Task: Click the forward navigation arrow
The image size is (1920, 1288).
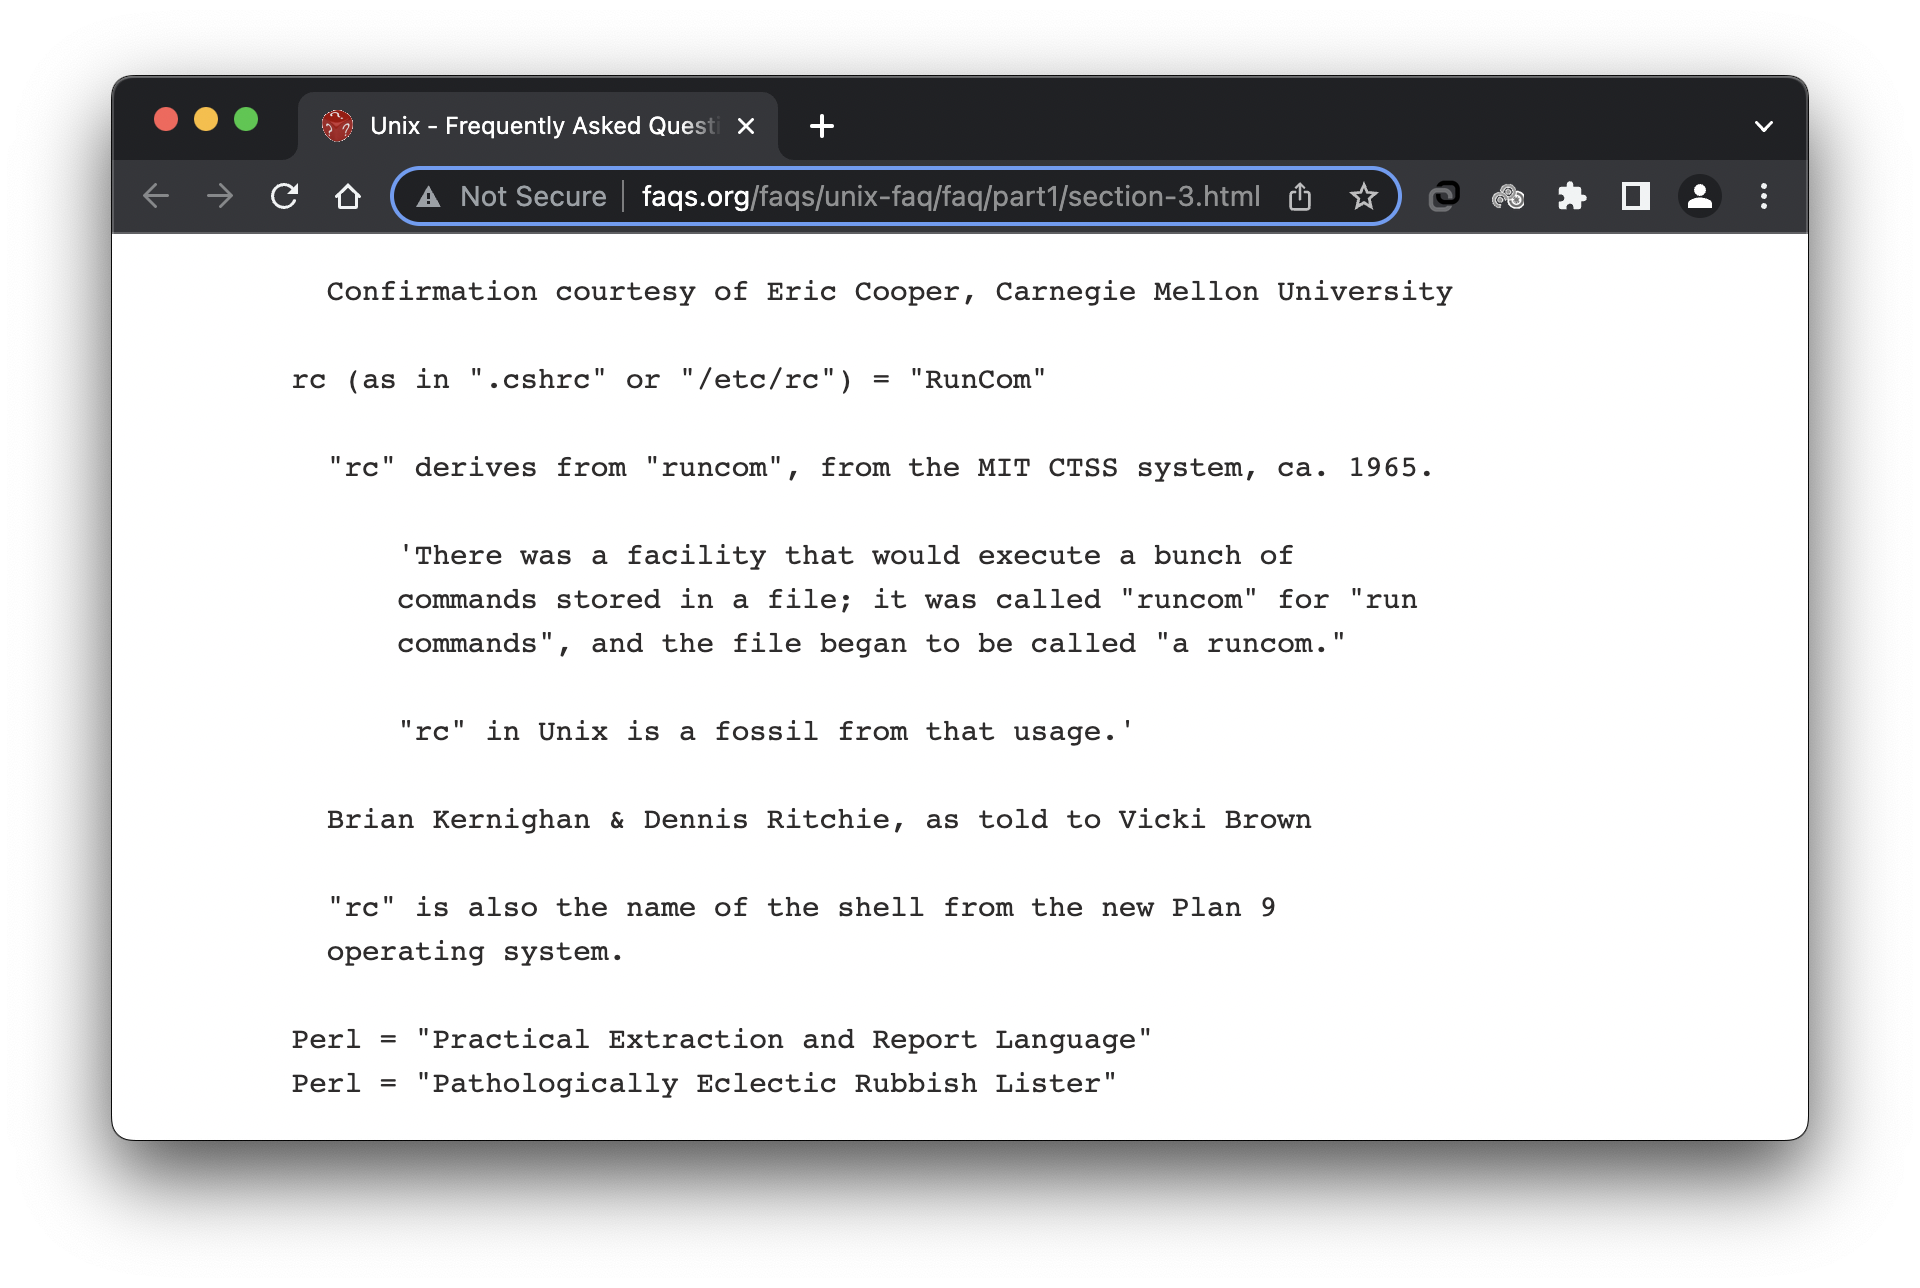Action: [x=220, y=196]
